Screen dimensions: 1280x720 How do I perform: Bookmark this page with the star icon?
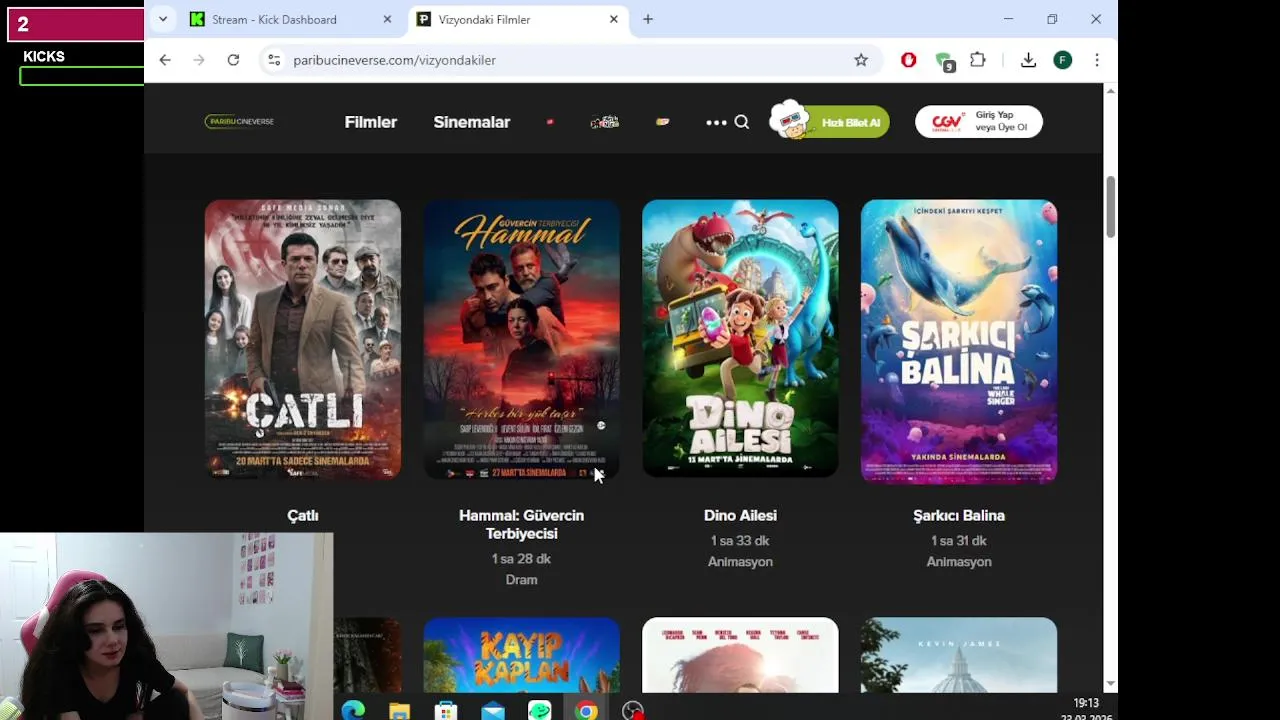pyautogui.click(x=861, y=60)
